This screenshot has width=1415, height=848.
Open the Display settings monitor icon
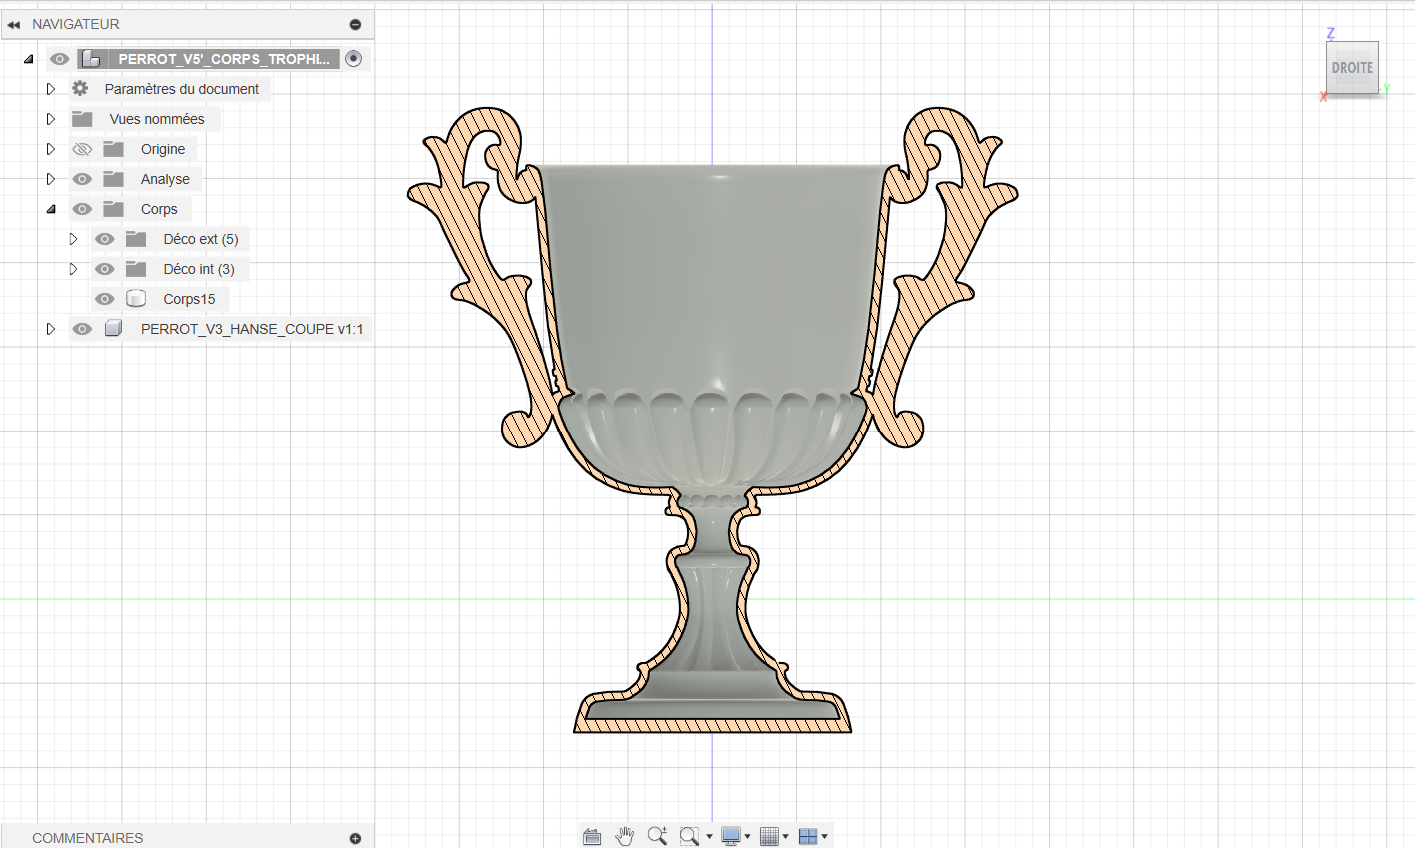pyautogui.click(x=731, y=836)
